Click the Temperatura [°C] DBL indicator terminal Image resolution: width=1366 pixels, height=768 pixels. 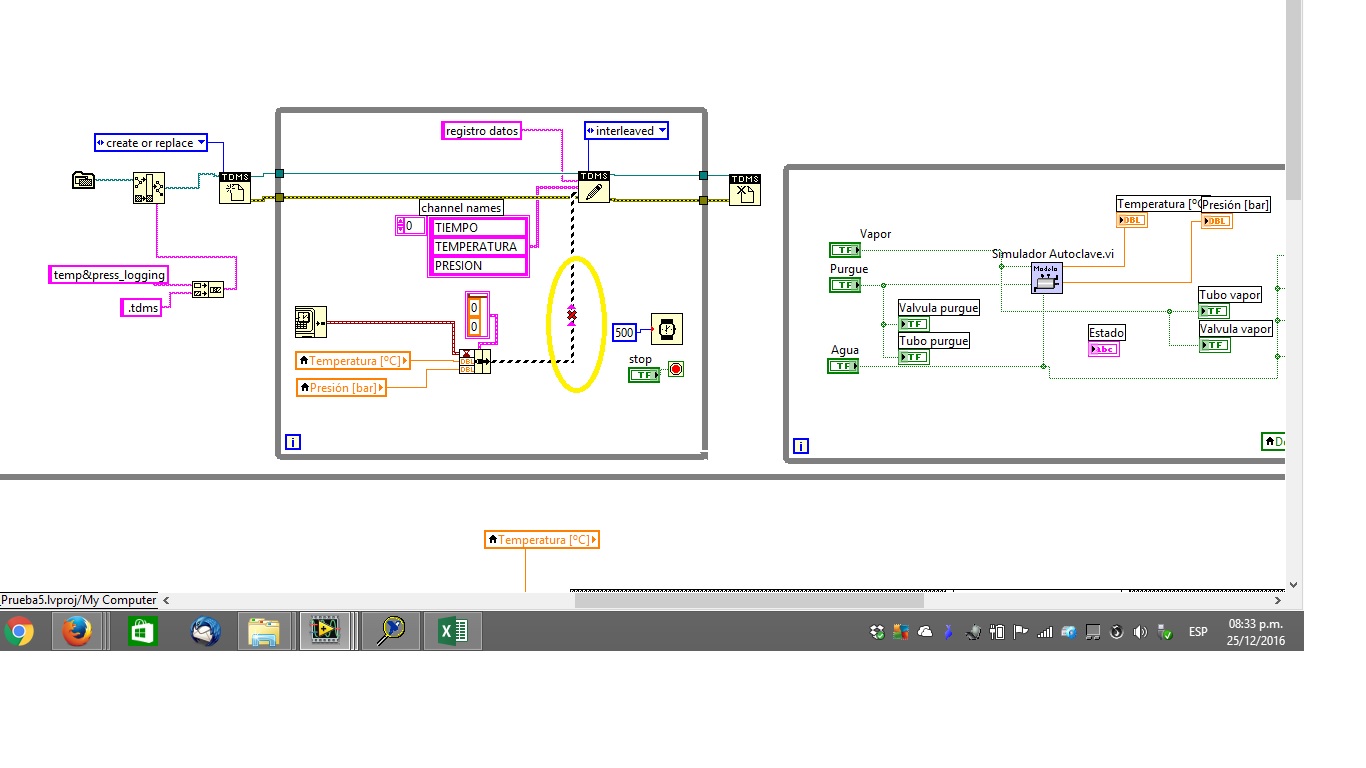tap(1132, 220)
